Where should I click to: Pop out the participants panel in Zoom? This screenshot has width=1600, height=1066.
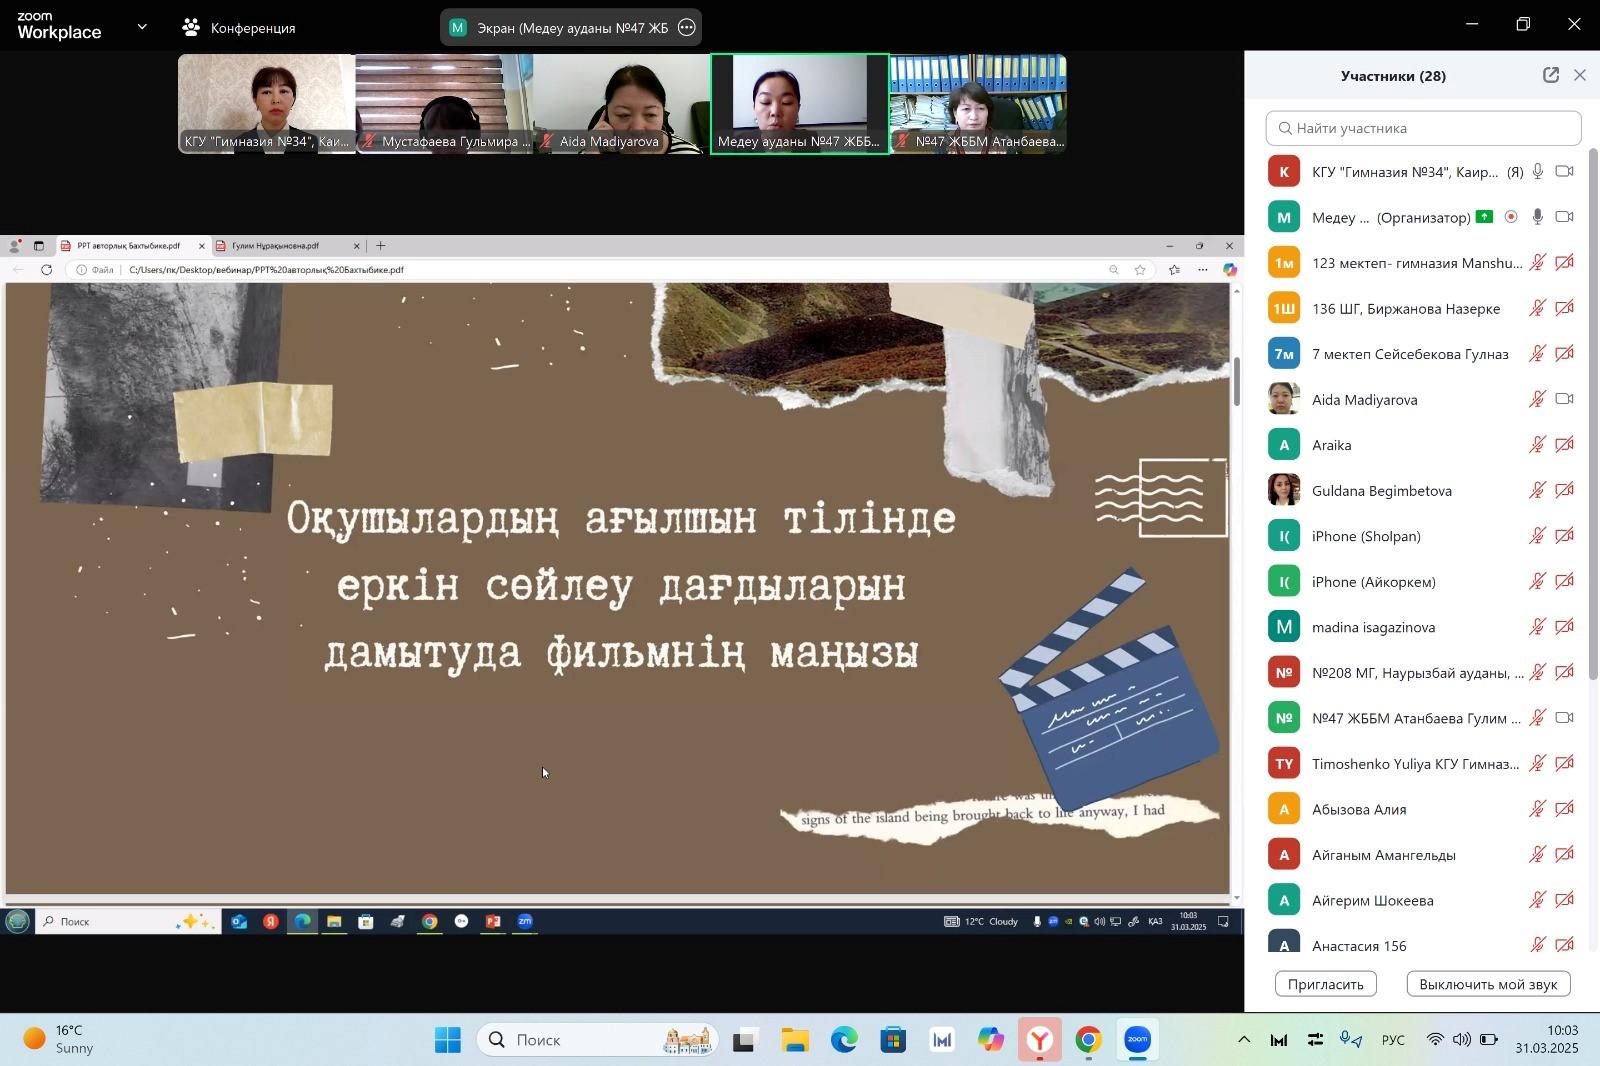click(x=1549, y=74)
